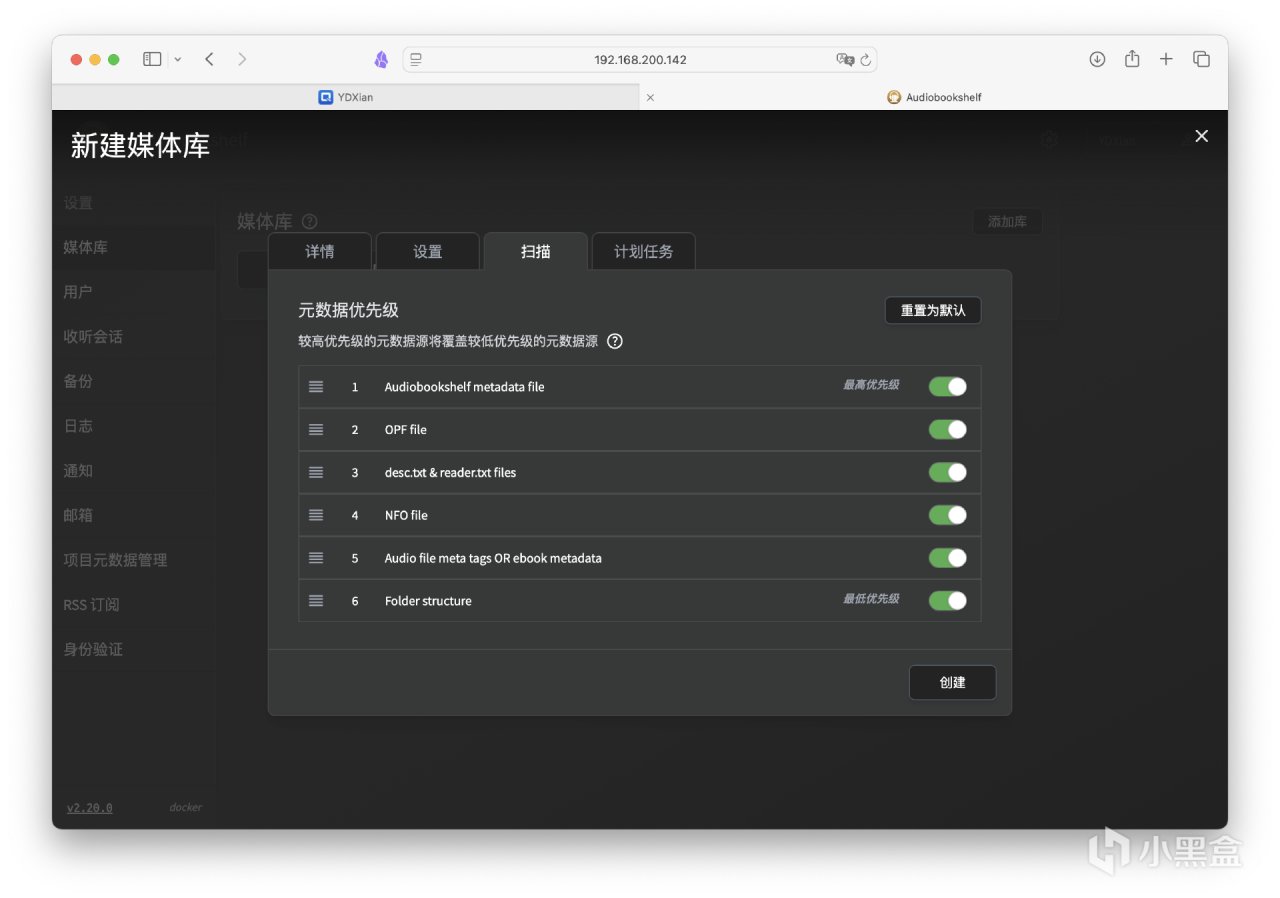Image resolution: width=1280 pixels, height=898 pixels.
Task: Click drag handle for Audiobookshelf metadata file
Action: tap(316, 387)
